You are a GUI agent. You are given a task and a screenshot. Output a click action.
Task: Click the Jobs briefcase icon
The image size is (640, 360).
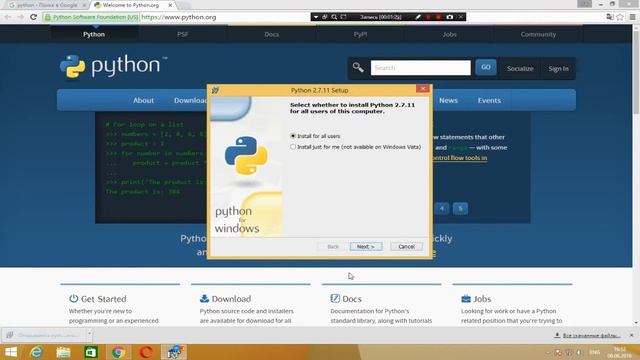pyautogui.click(x=466, y=298)
